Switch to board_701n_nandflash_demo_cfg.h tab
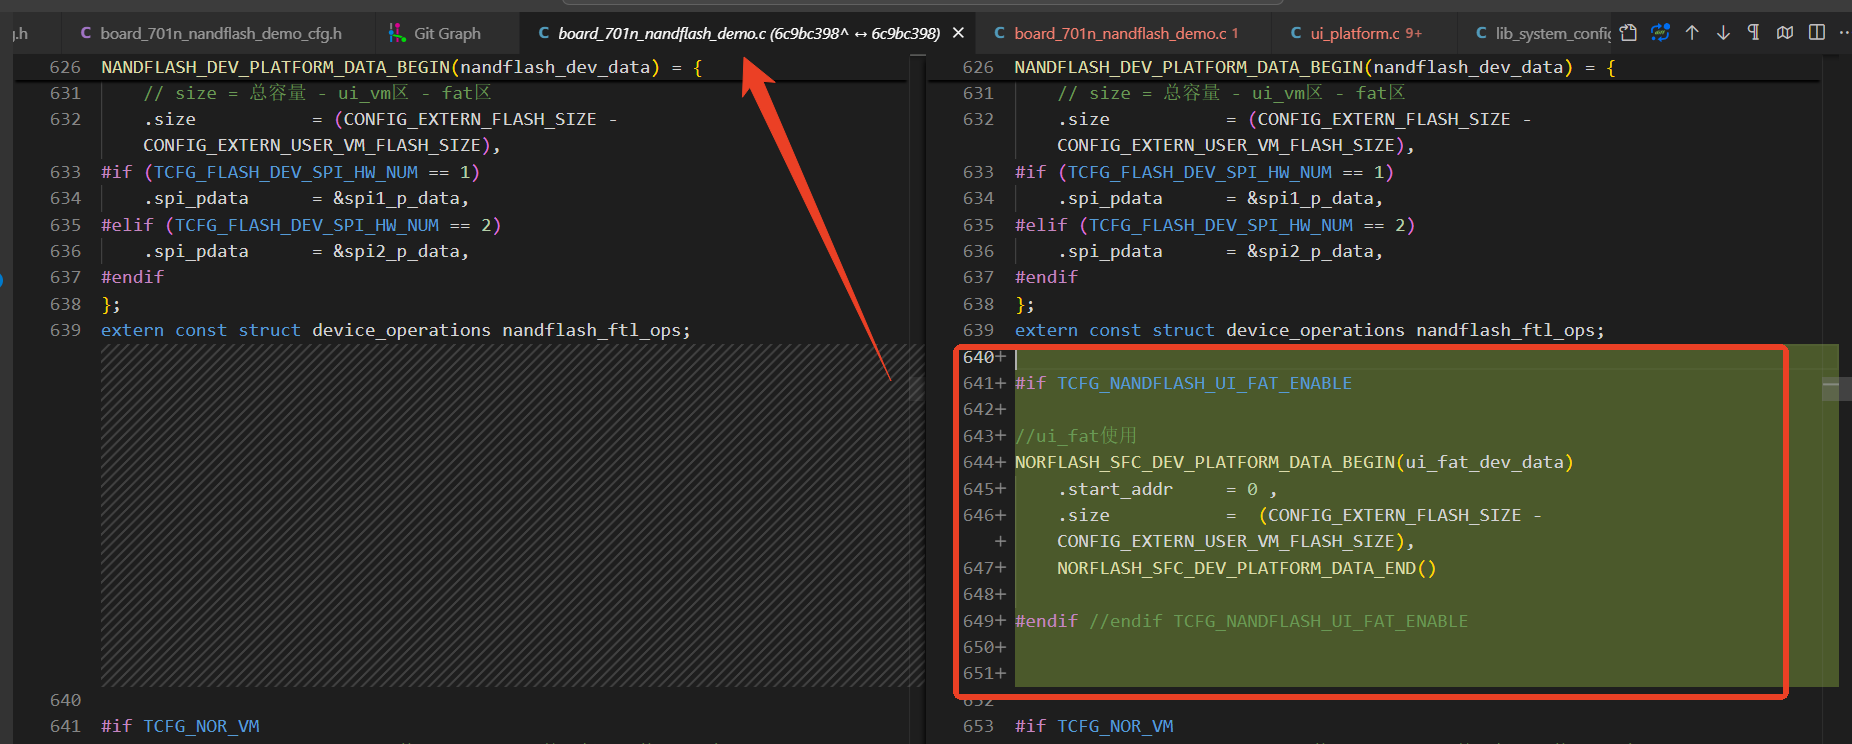Screen dimensions: 1852x744 coord(211,33)
